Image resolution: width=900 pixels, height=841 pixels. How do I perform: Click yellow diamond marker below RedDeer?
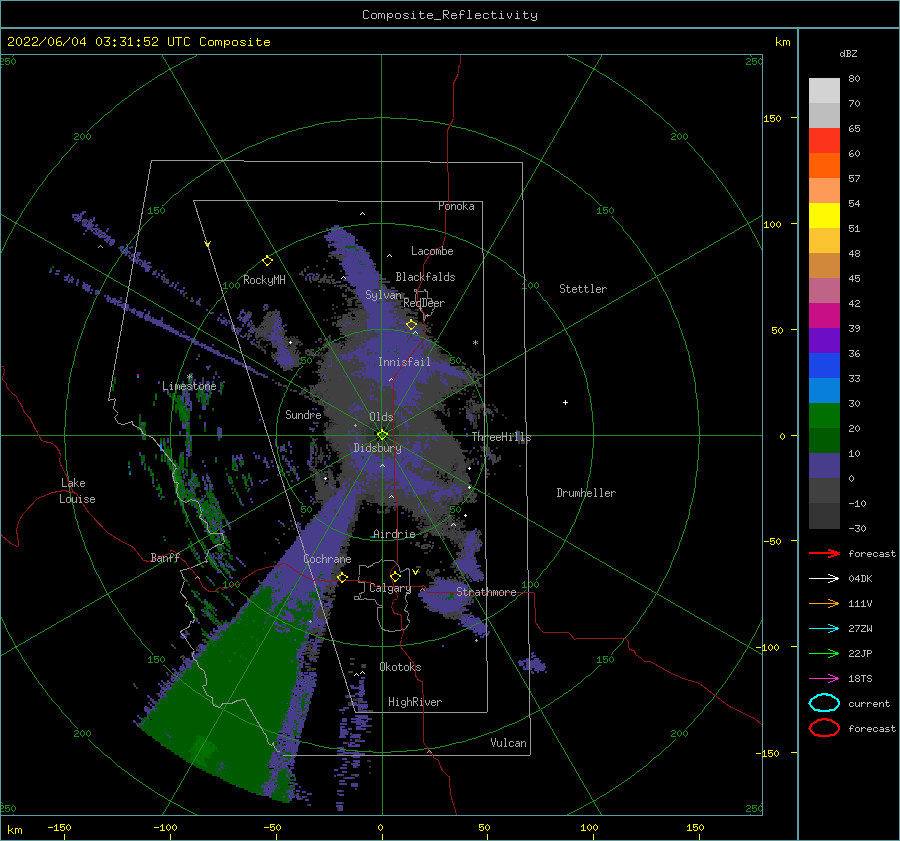411,325
